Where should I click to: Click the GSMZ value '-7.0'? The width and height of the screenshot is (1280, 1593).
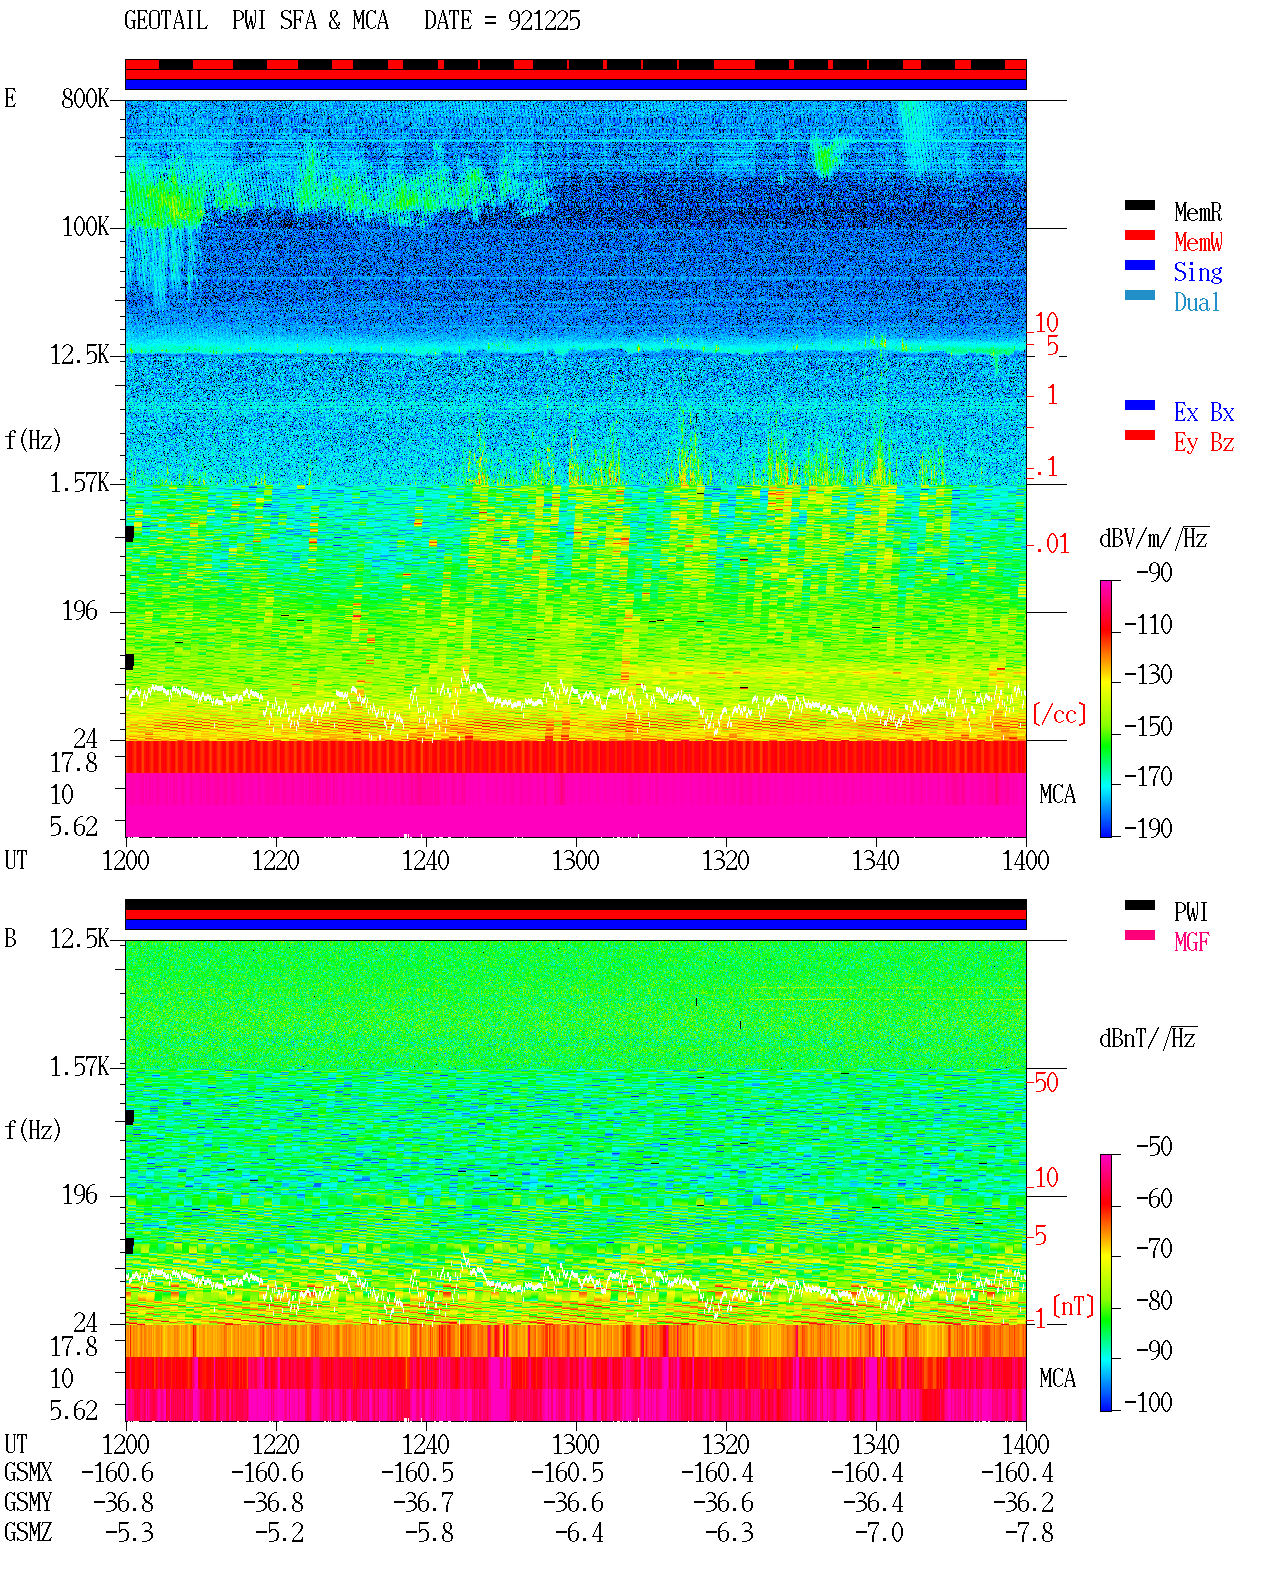[879, 1533]
